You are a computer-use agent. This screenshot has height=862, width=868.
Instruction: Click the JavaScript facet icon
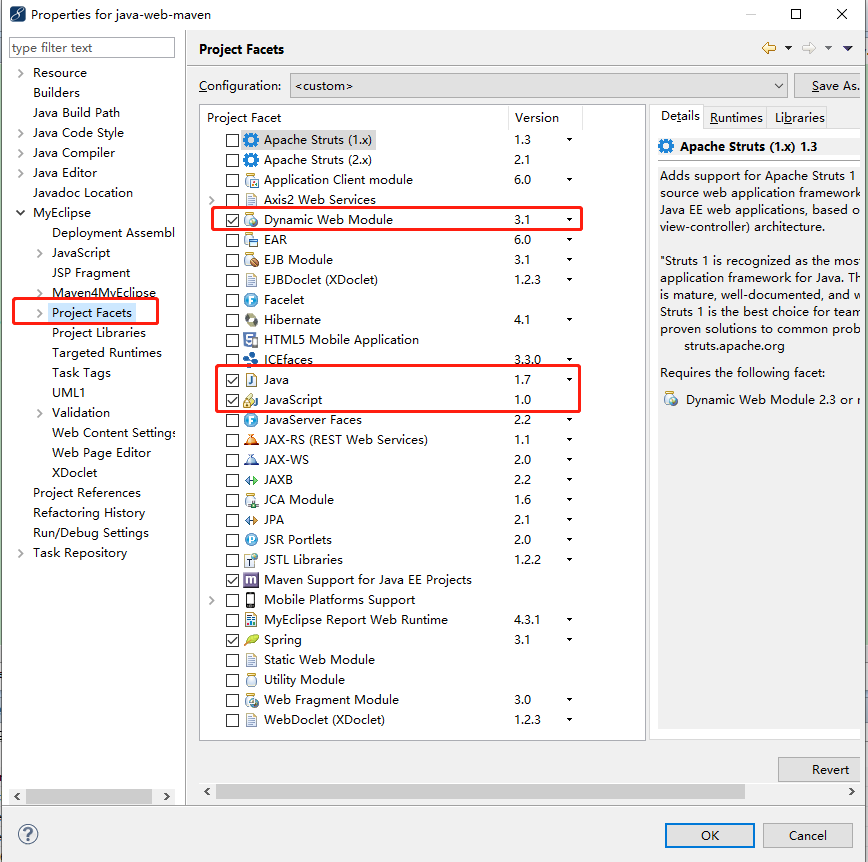[251, 400]
